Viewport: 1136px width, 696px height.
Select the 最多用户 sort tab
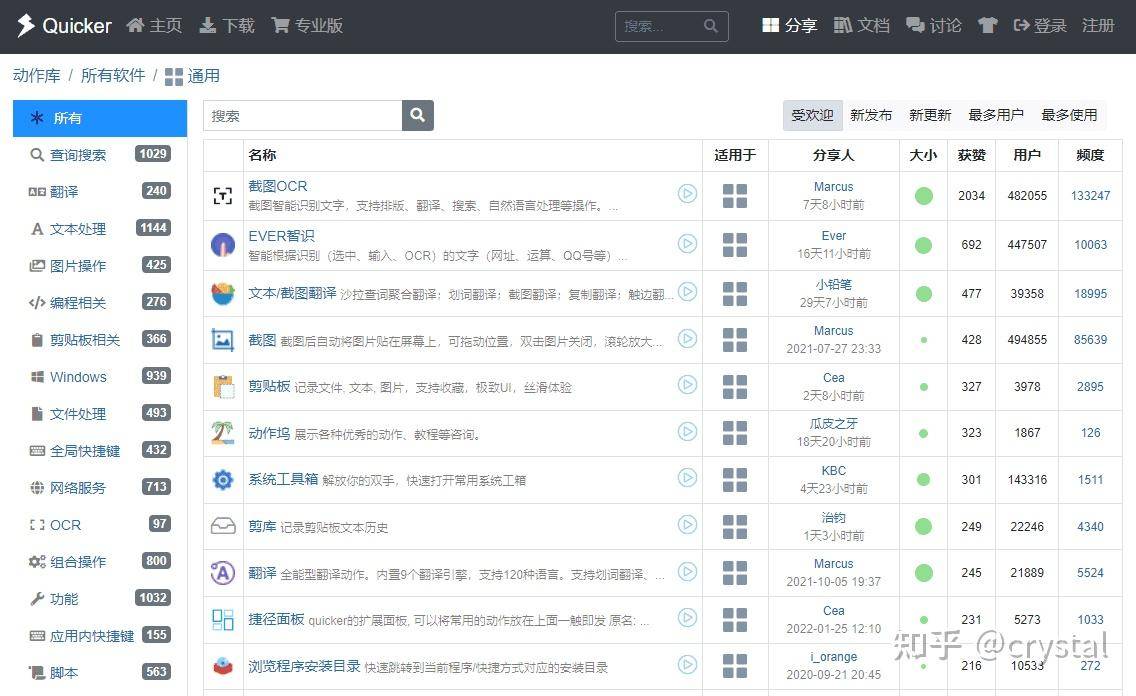995,115
